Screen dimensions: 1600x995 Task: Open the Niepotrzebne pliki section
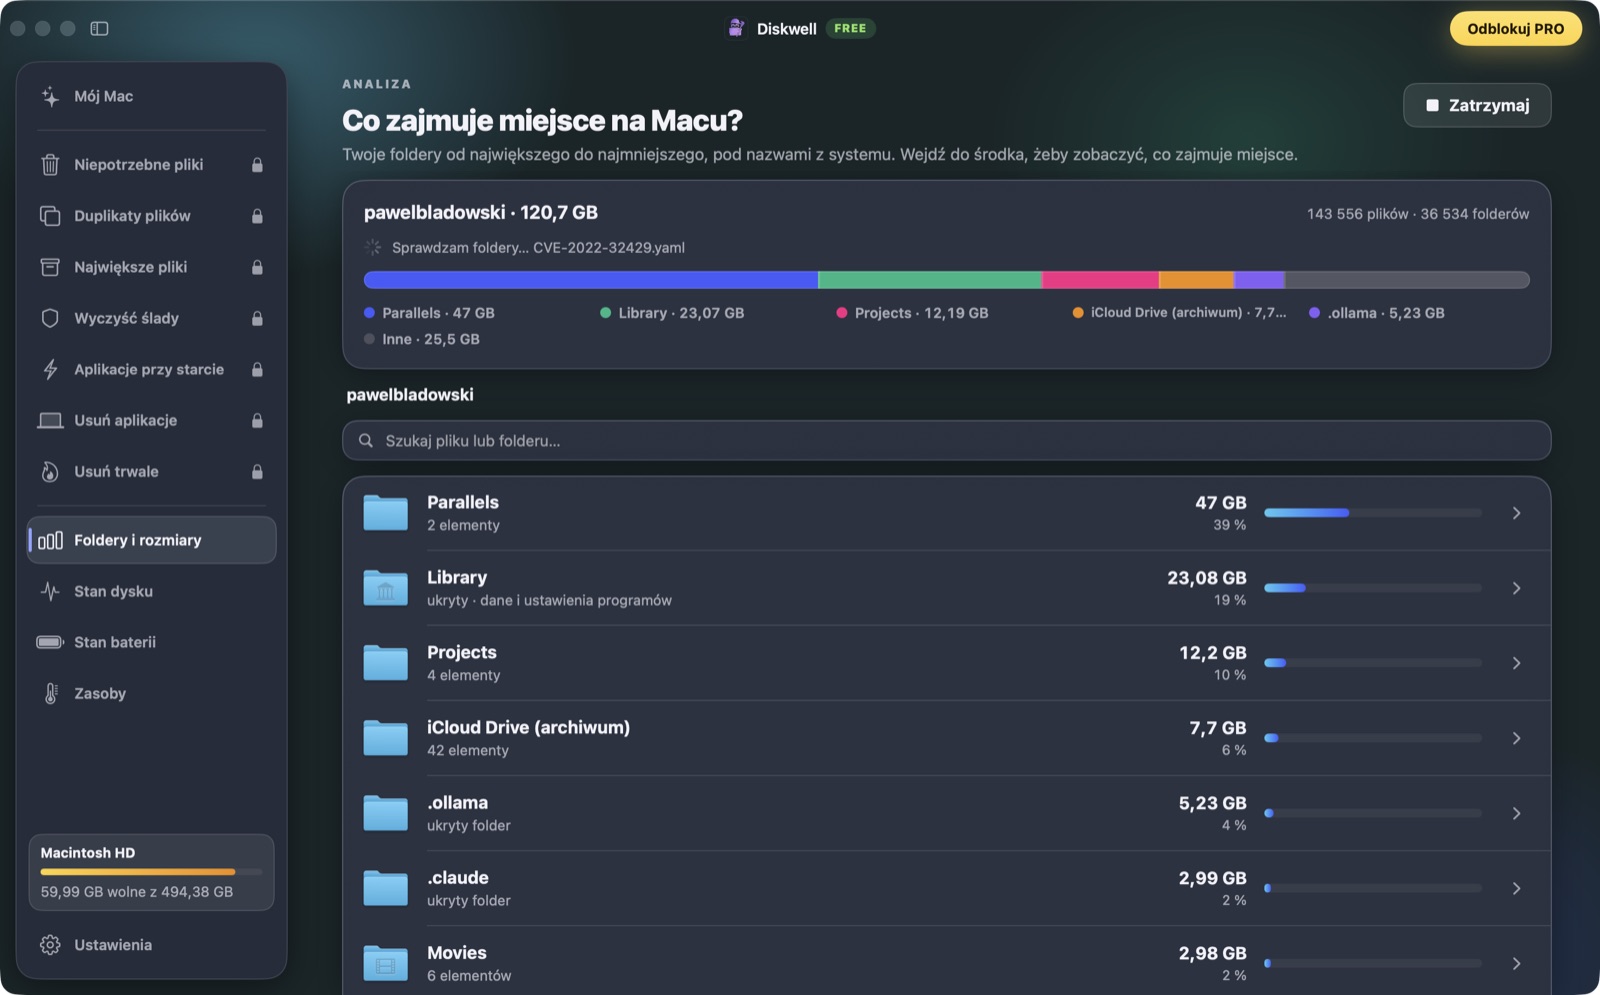151,164
